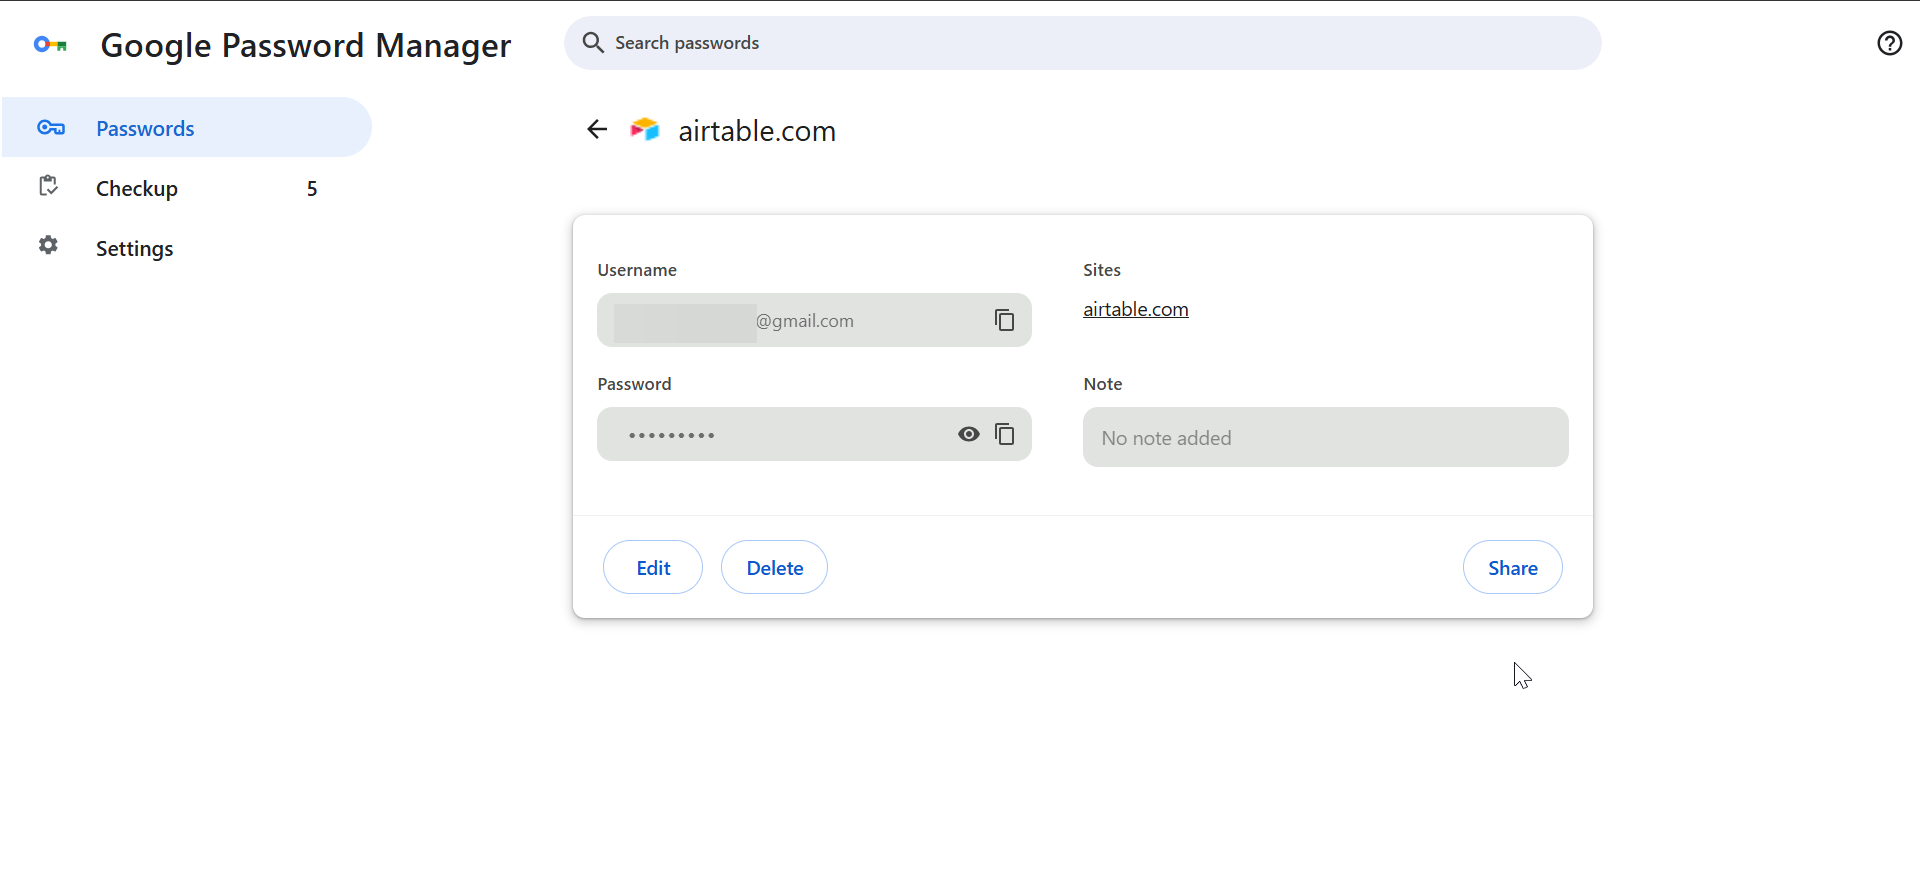Open the airtable.com site link
Viewport: 1920px width, 878px height.
coord(1135,310)
